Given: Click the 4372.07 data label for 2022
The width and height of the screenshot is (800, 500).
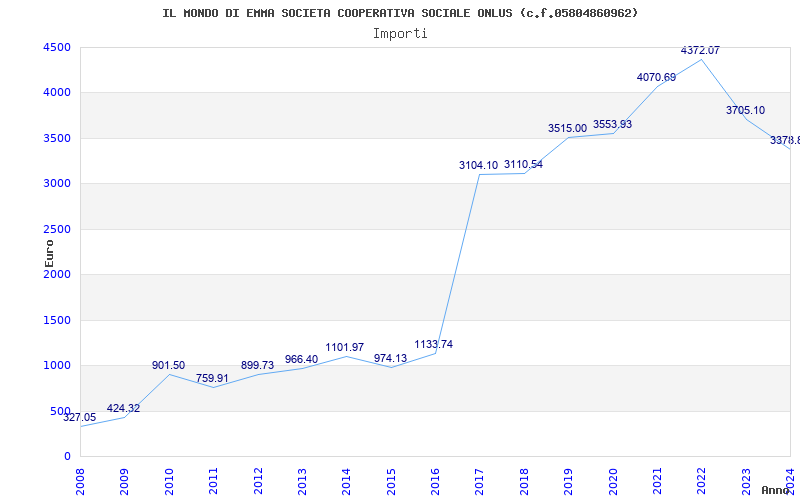Looking at the screenshot, I should pos(700,51).
